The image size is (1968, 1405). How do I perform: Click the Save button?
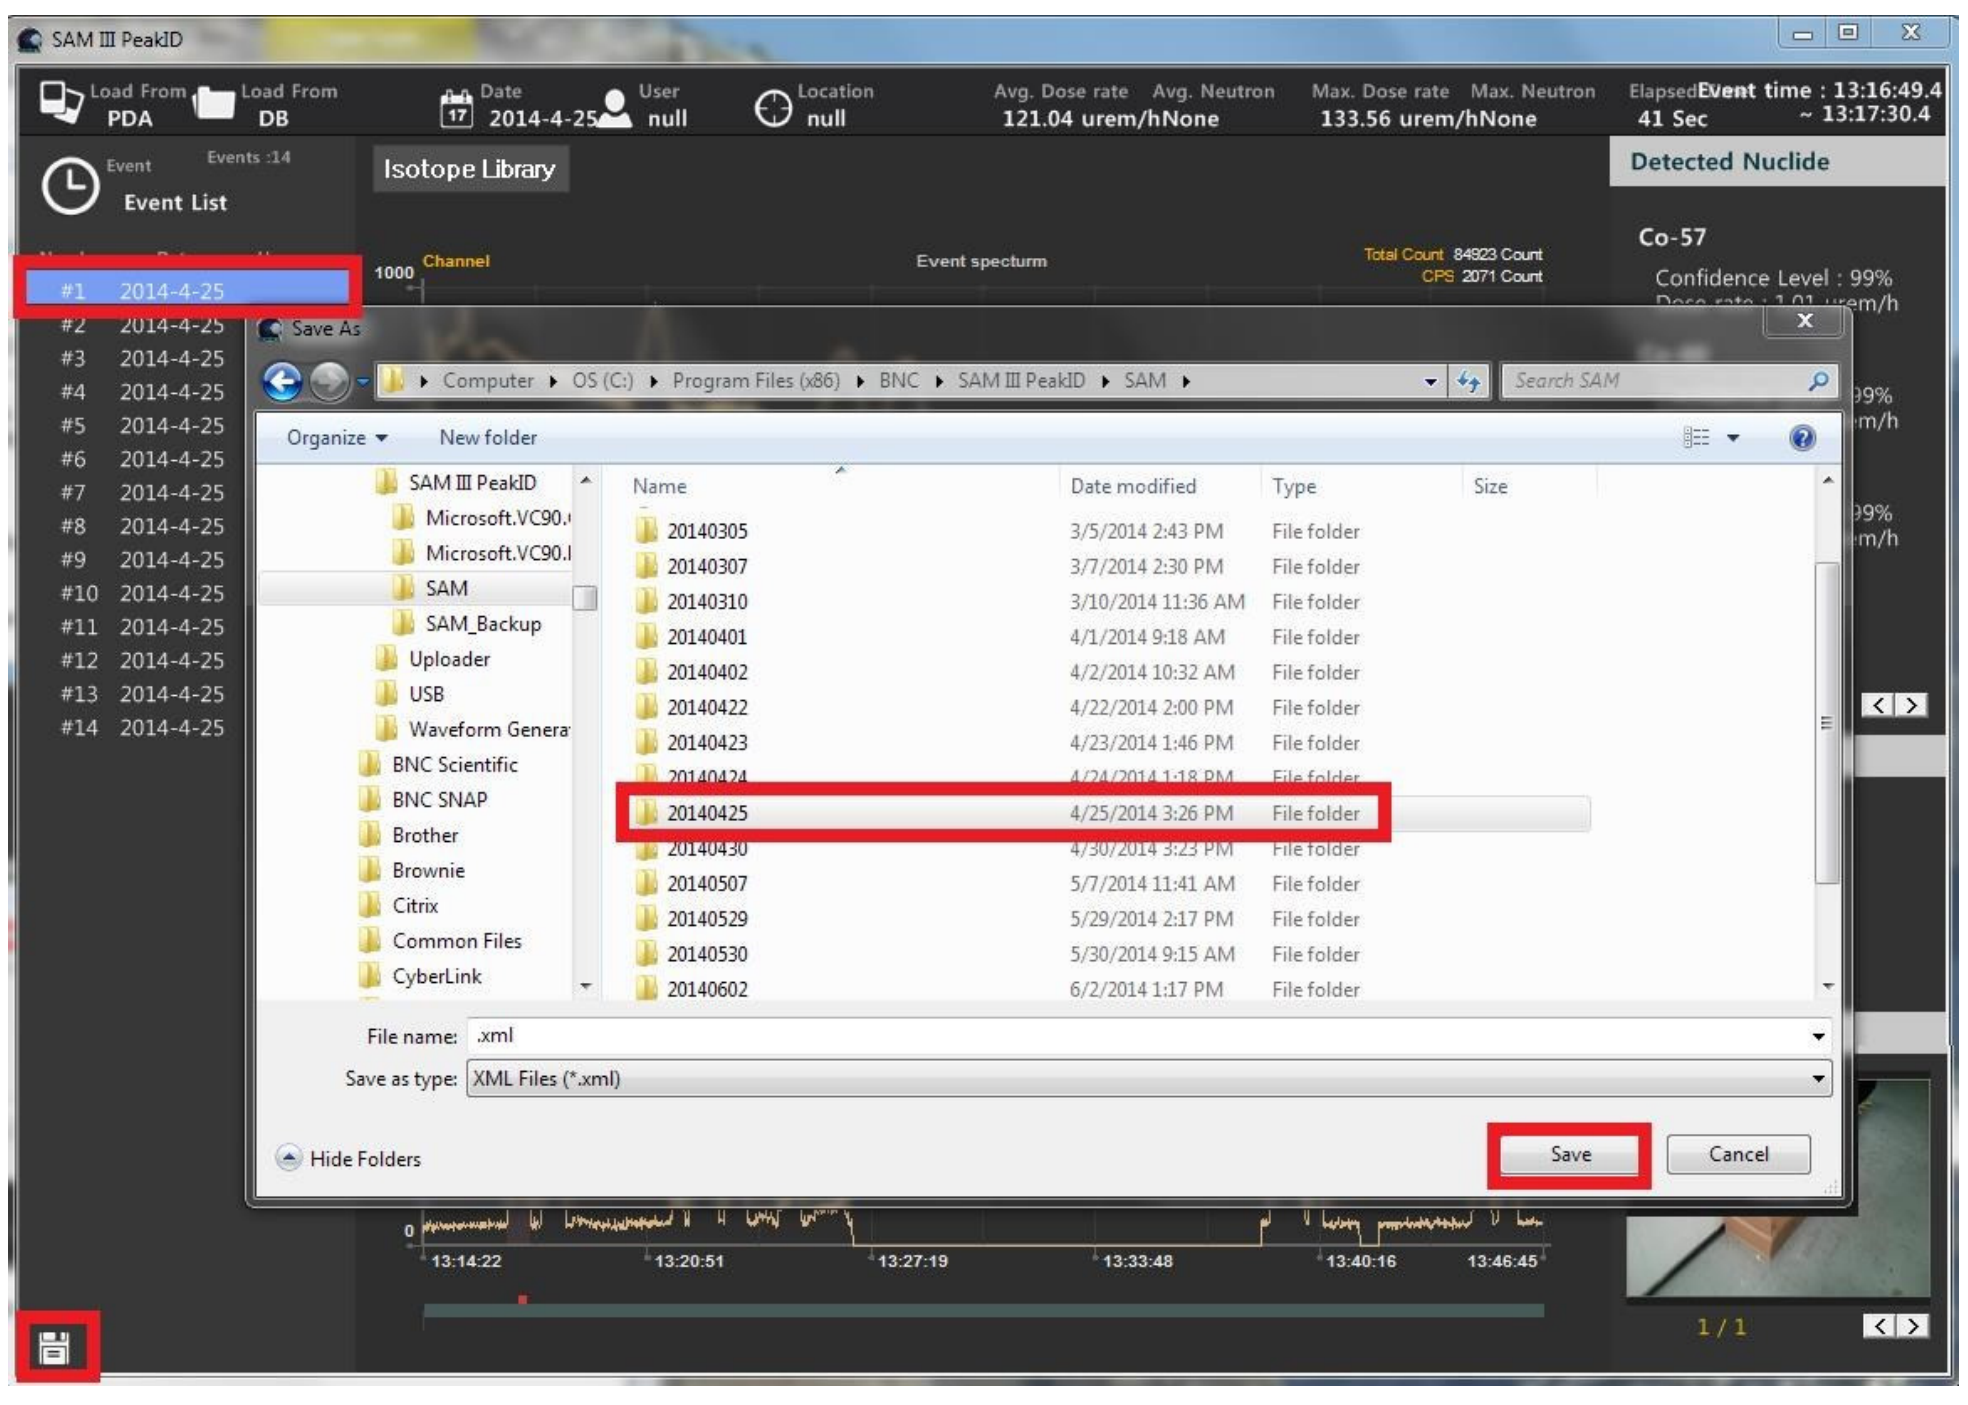1570,1155
